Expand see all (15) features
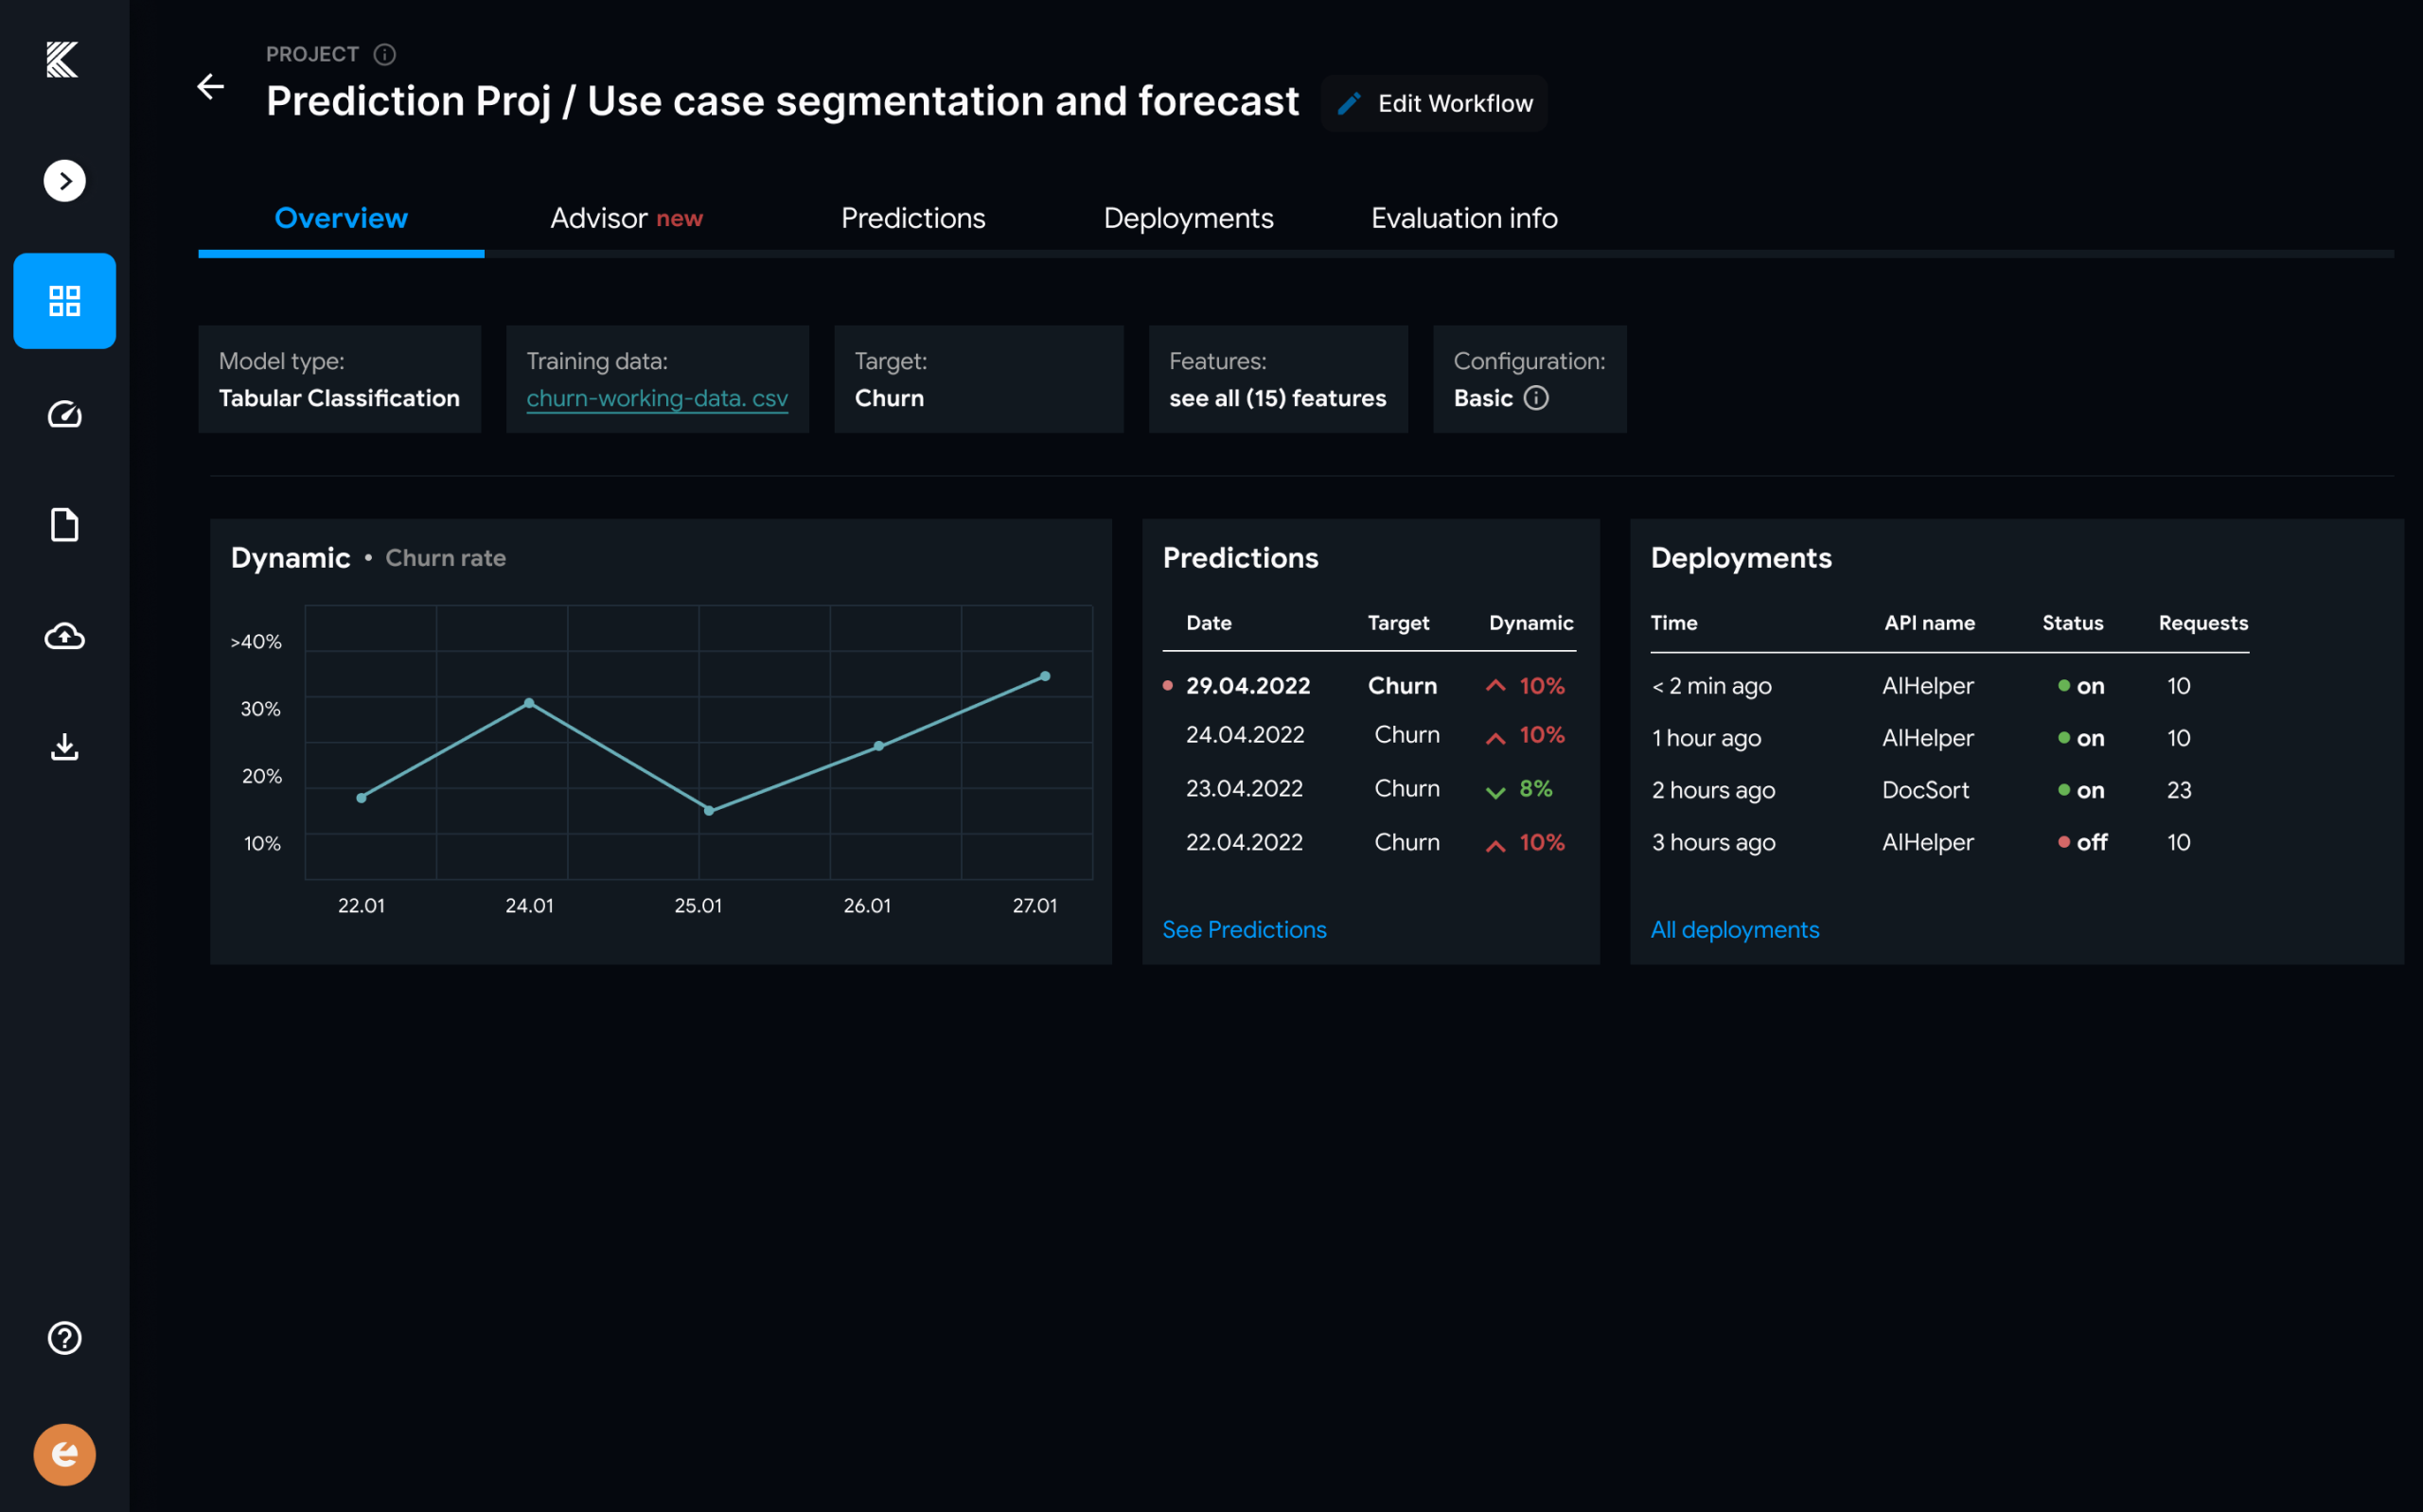 1277,397
